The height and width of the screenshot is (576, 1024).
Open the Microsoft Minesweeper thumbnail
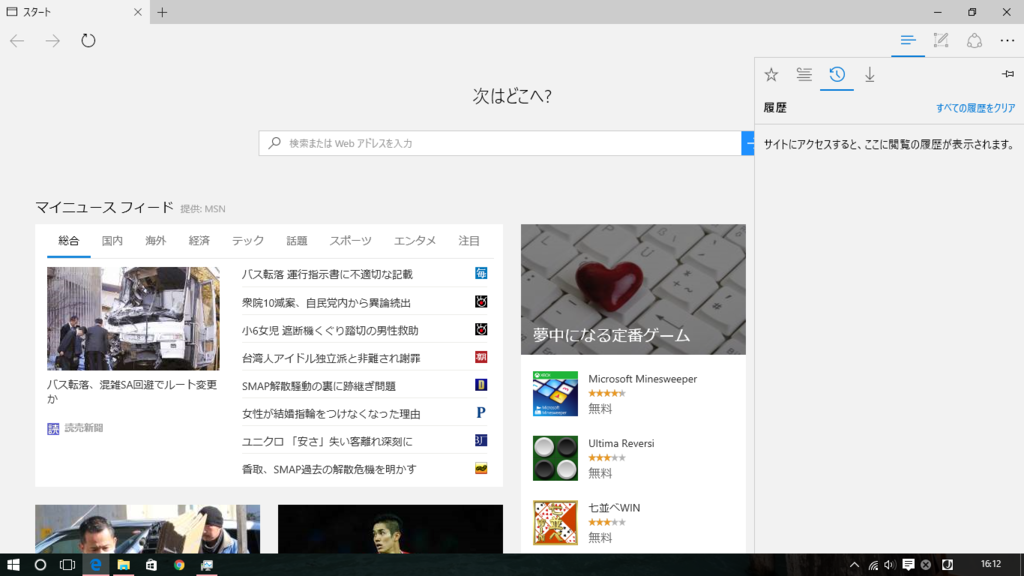tap(555, 393)
